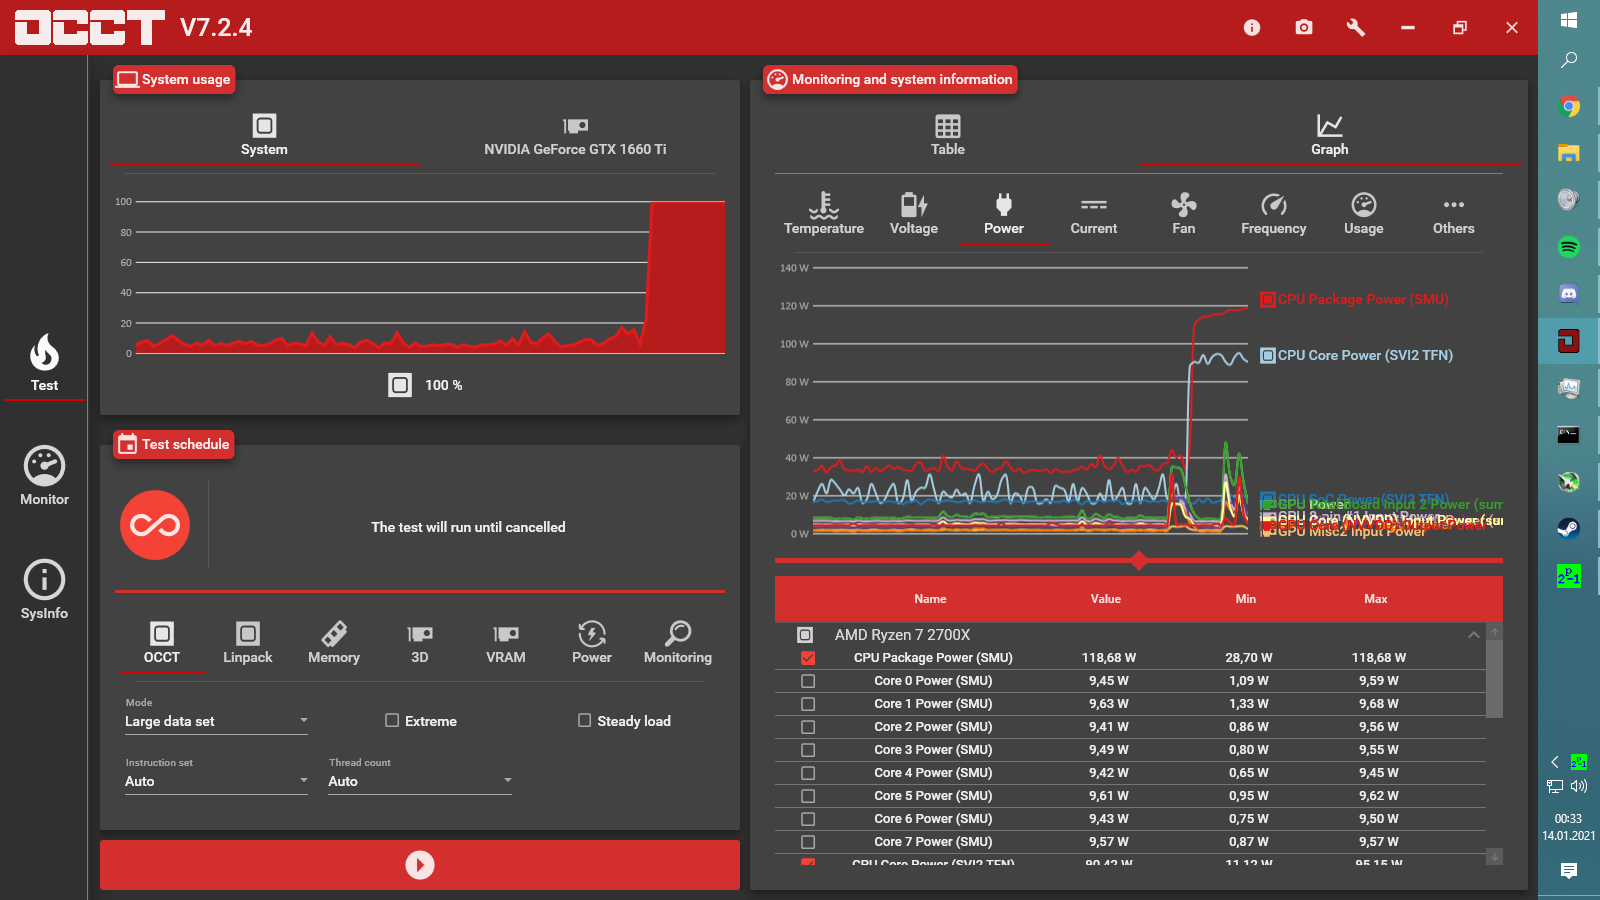Show Temperature sensors graph
The height and width of the screenshot is (900, 1600).
coord(824,214)
